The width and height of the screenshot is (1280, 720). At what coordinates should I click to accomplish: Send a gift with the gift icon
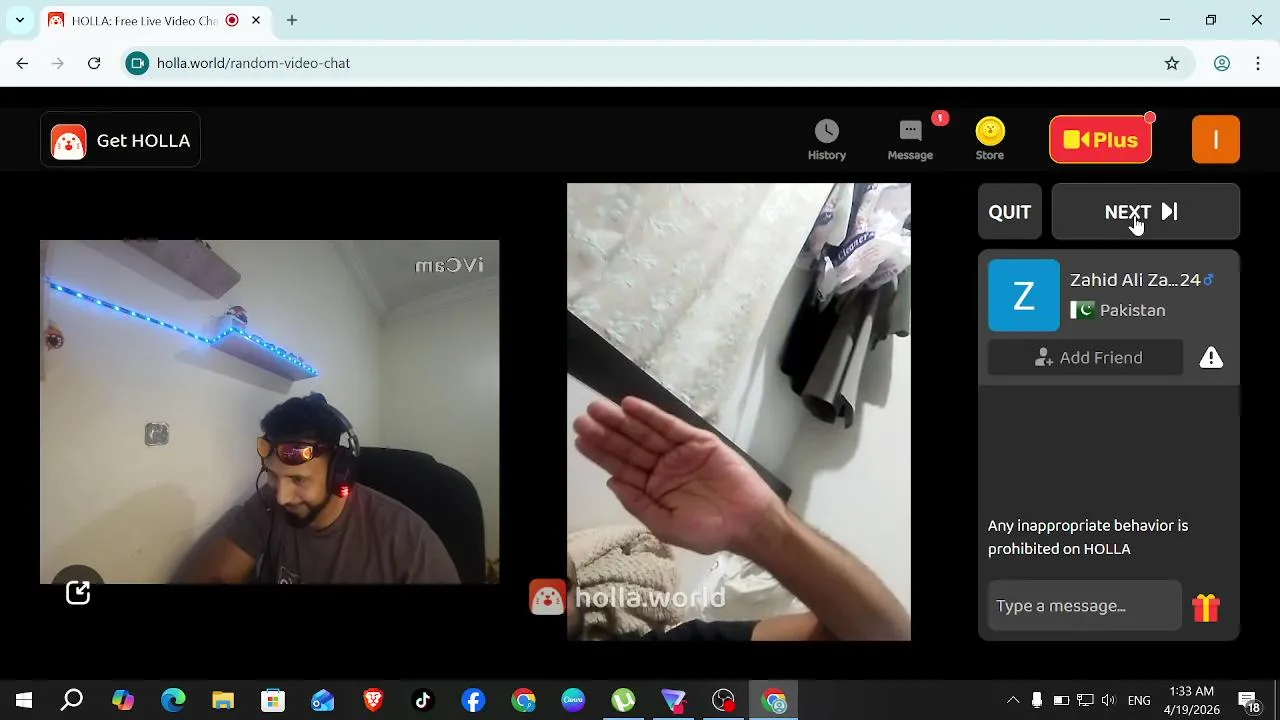pos(1206,607)
